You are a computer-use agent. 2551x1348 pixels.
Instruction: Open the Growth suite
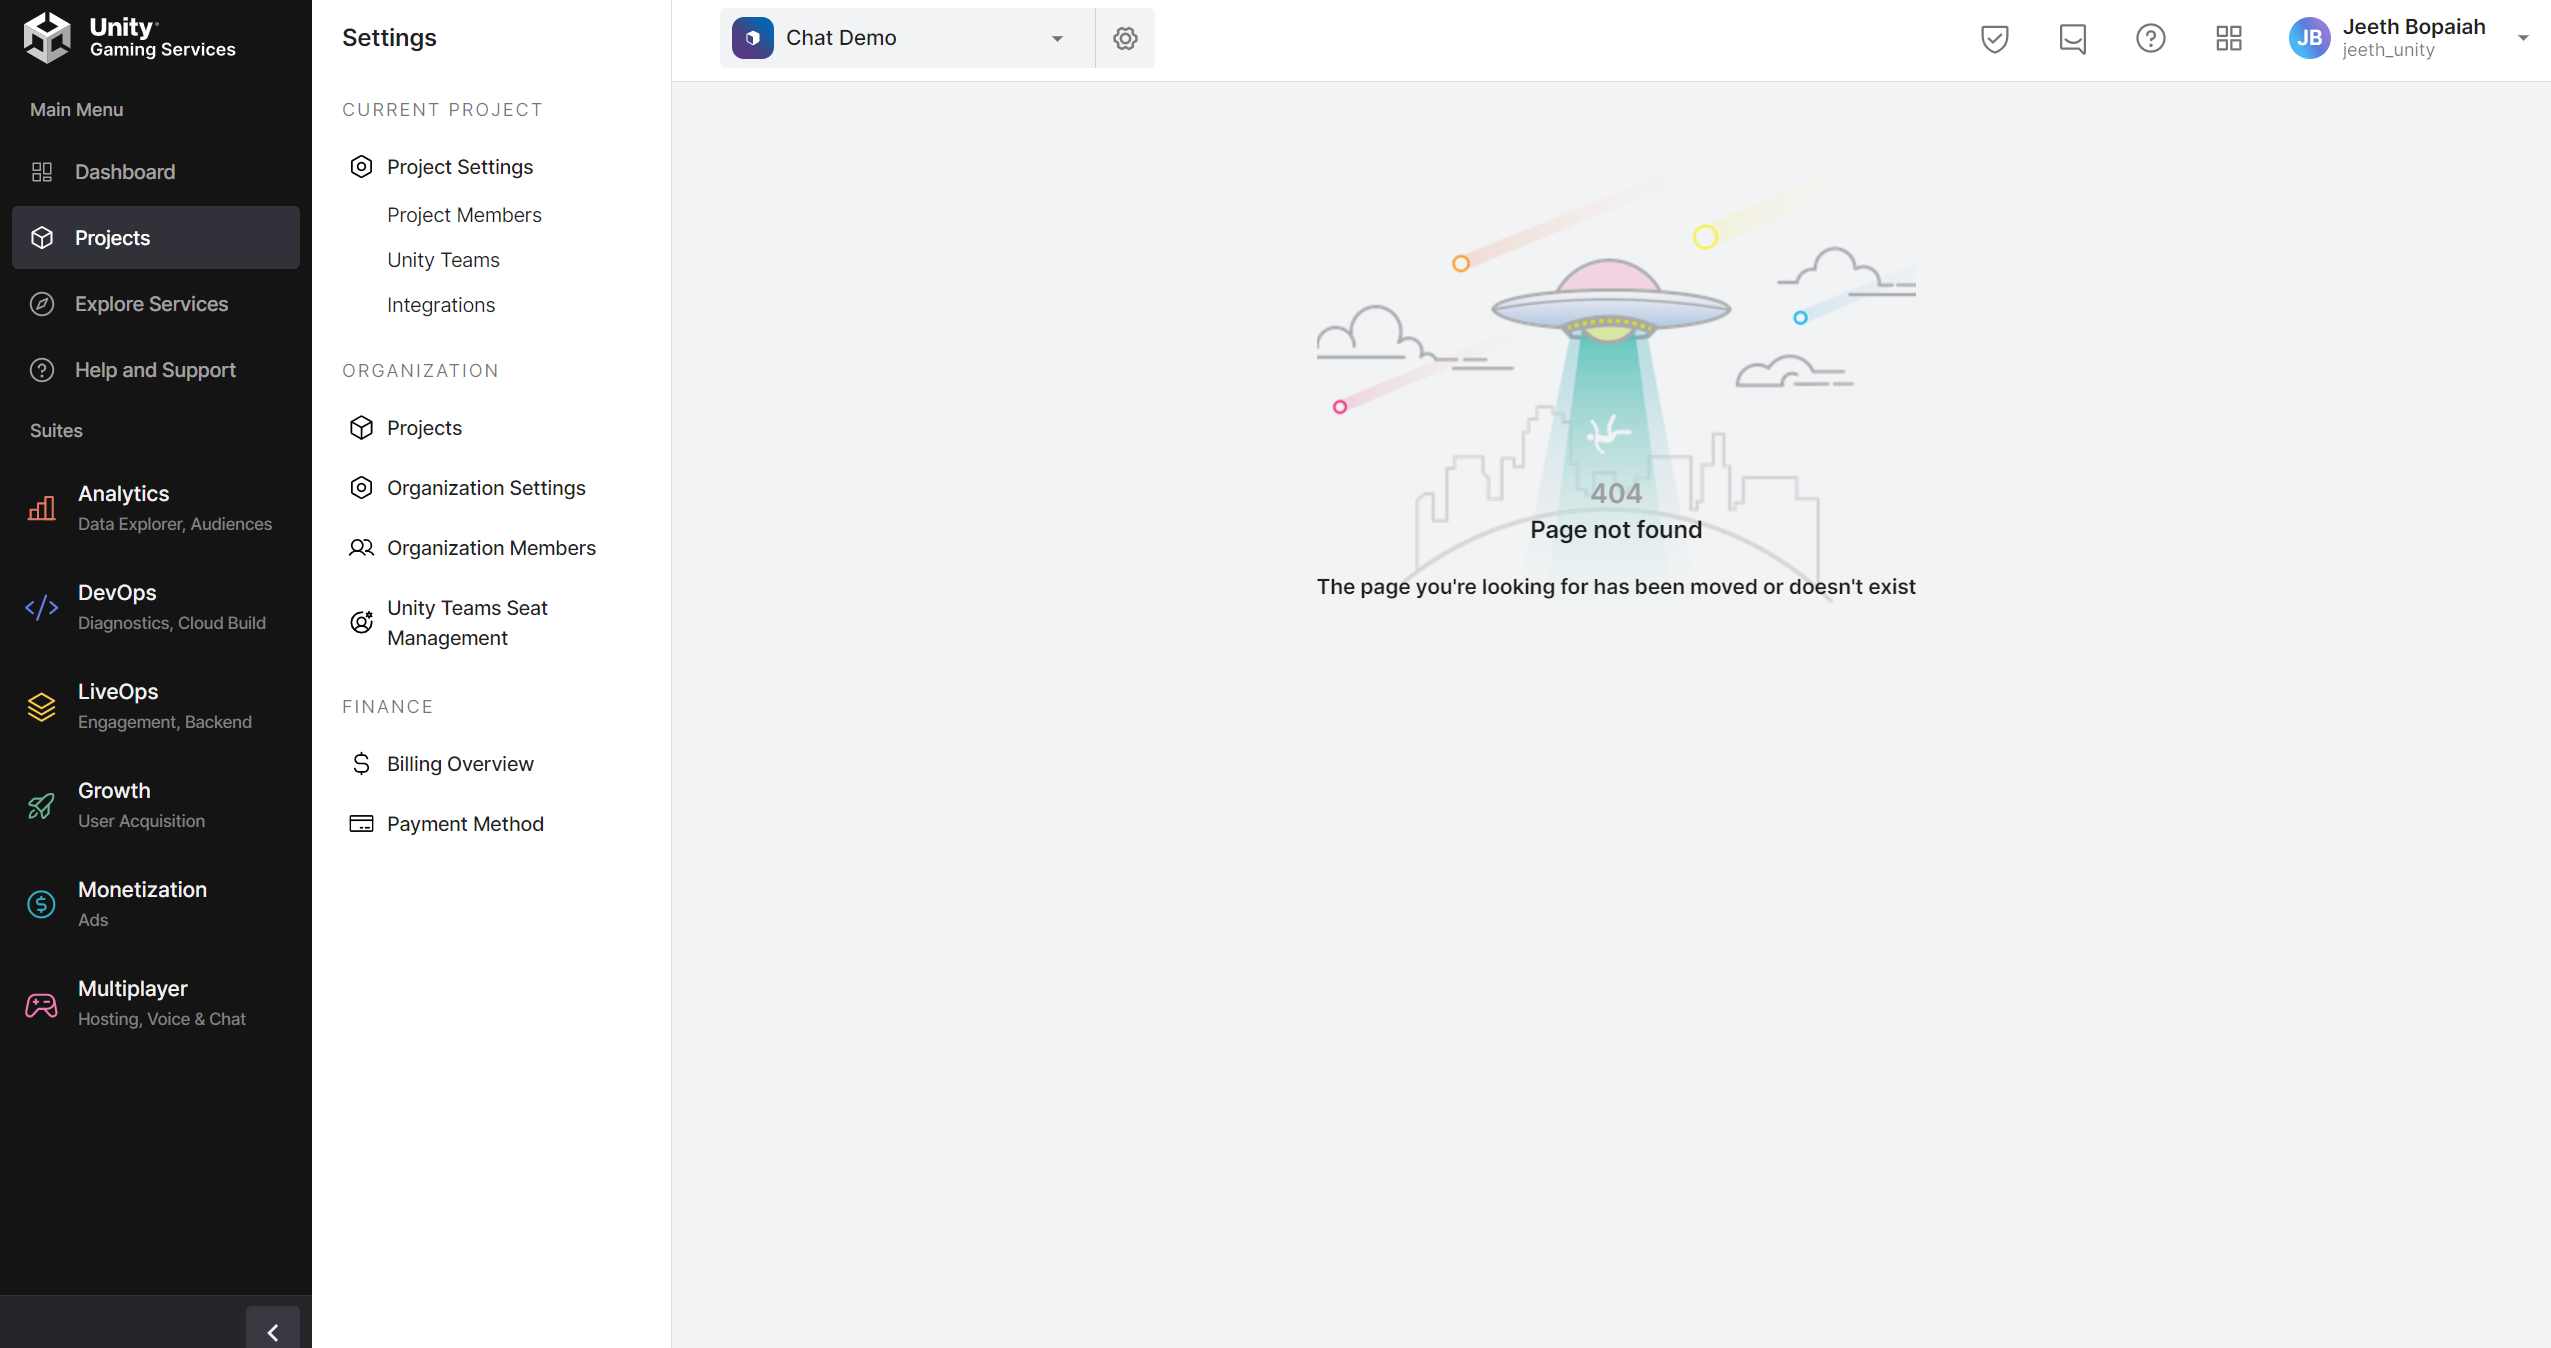pos(156,805)
